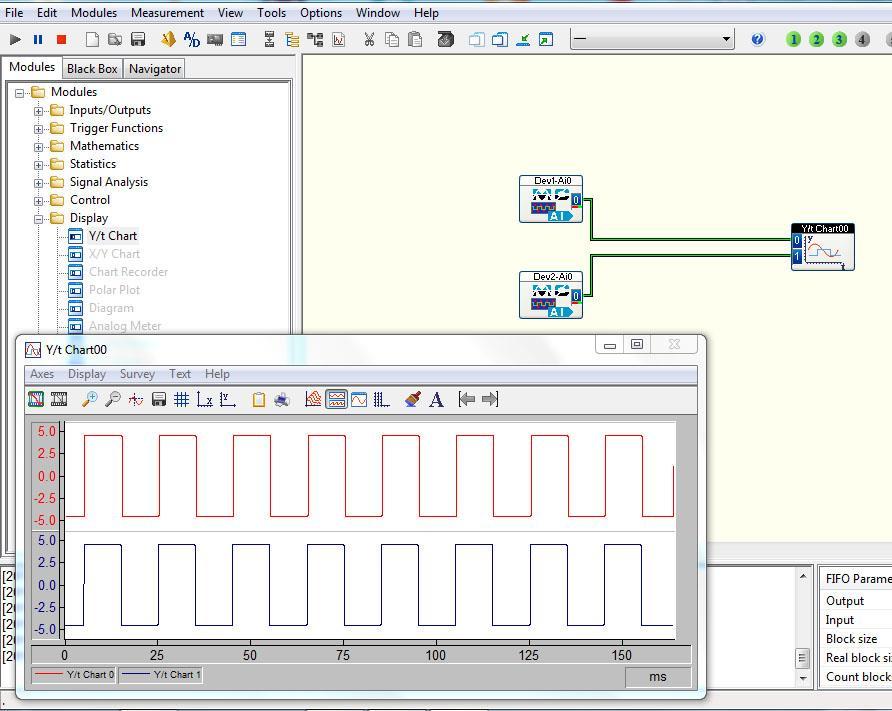Stop the measurement with the red square
This screenshot has width=892, height=711.
coord(61,39)
